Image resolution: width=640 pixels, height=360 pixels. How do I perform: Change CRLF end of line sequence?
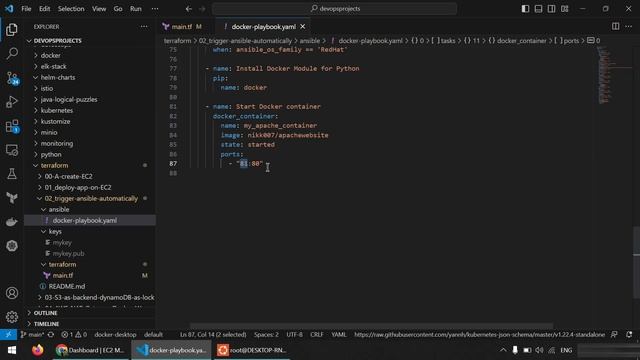pos(316,334)
